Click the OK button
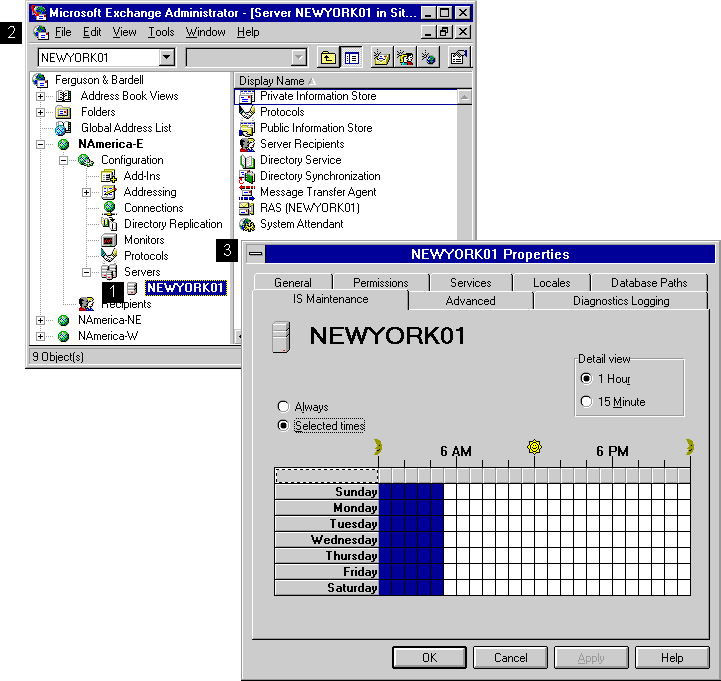The width and height of the screenshot is (721, 681). pyautogui.click(x=429, y=658)
